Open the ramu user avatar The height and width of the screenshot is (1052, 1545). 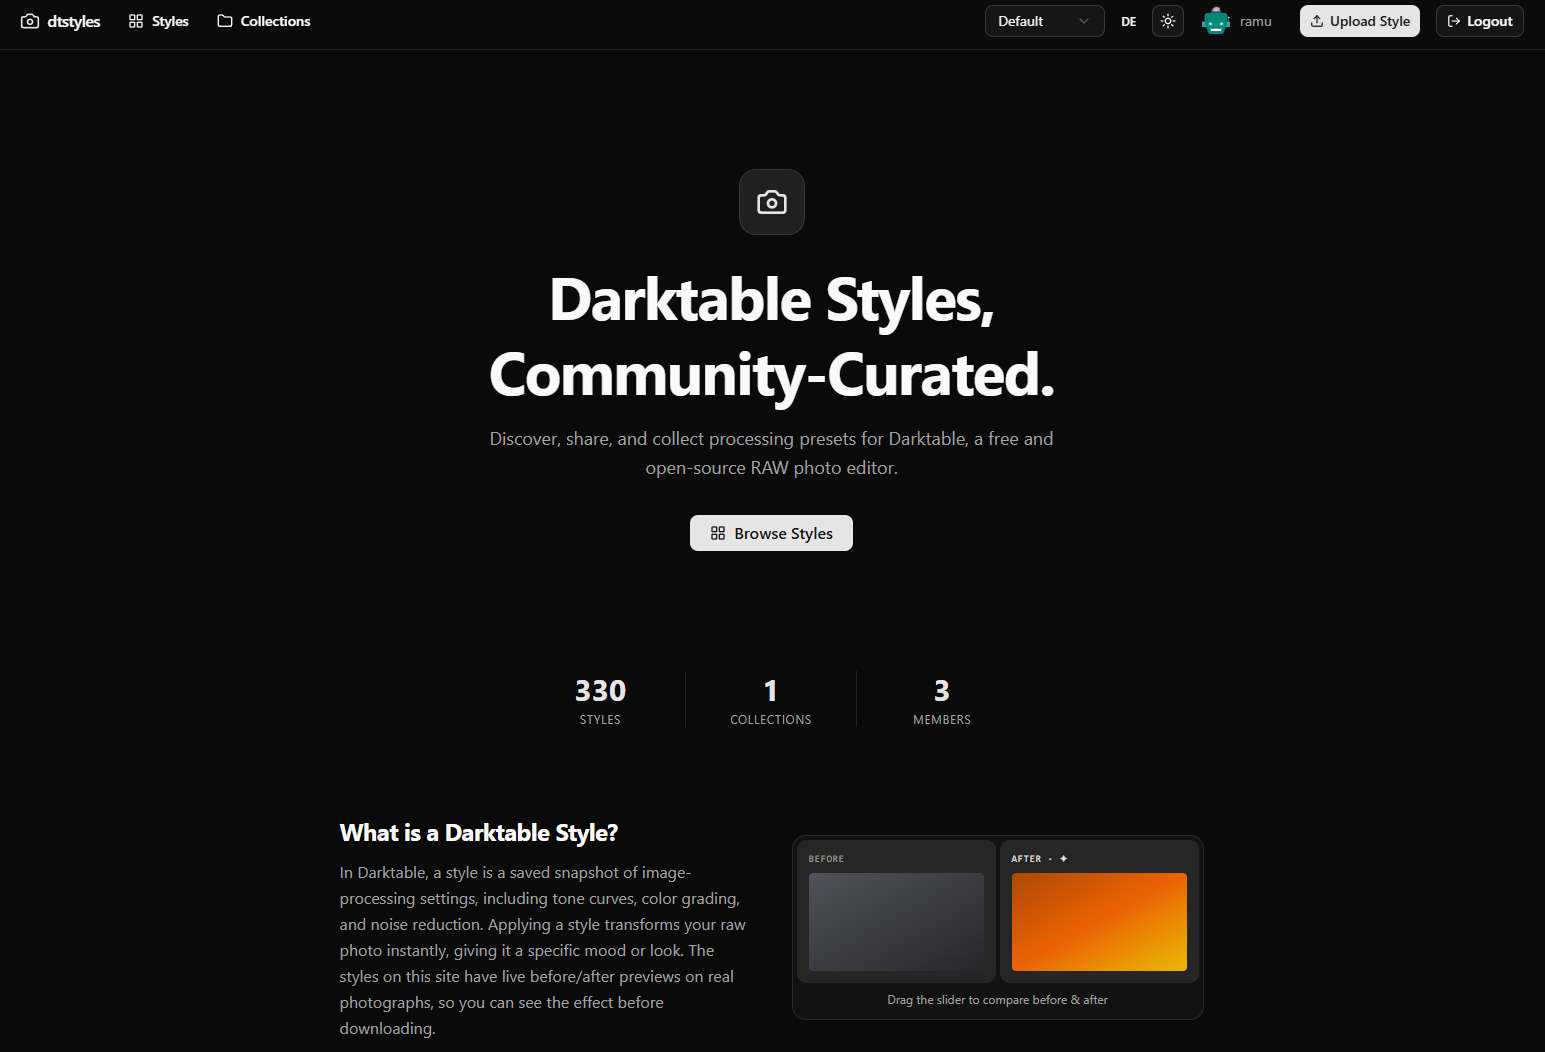(x=1216, y=21)
